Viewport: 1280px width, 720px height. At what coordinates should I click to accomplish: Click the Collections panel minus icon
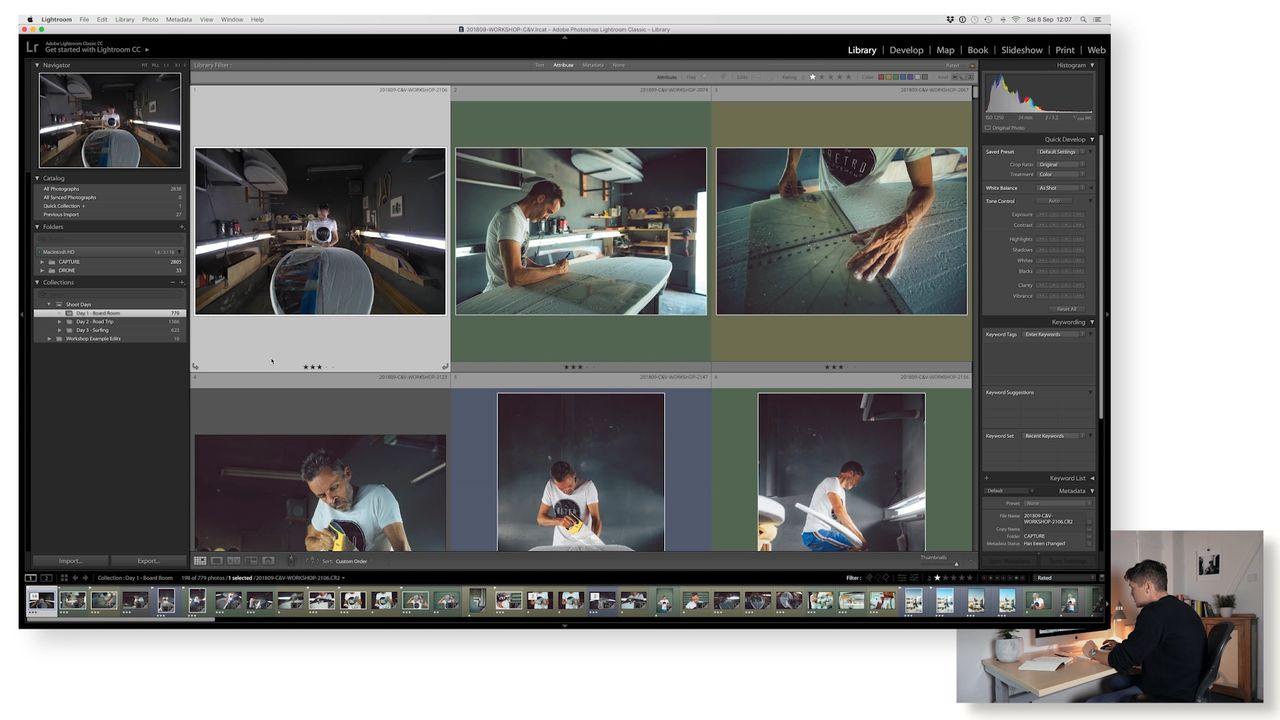[172, 283]
